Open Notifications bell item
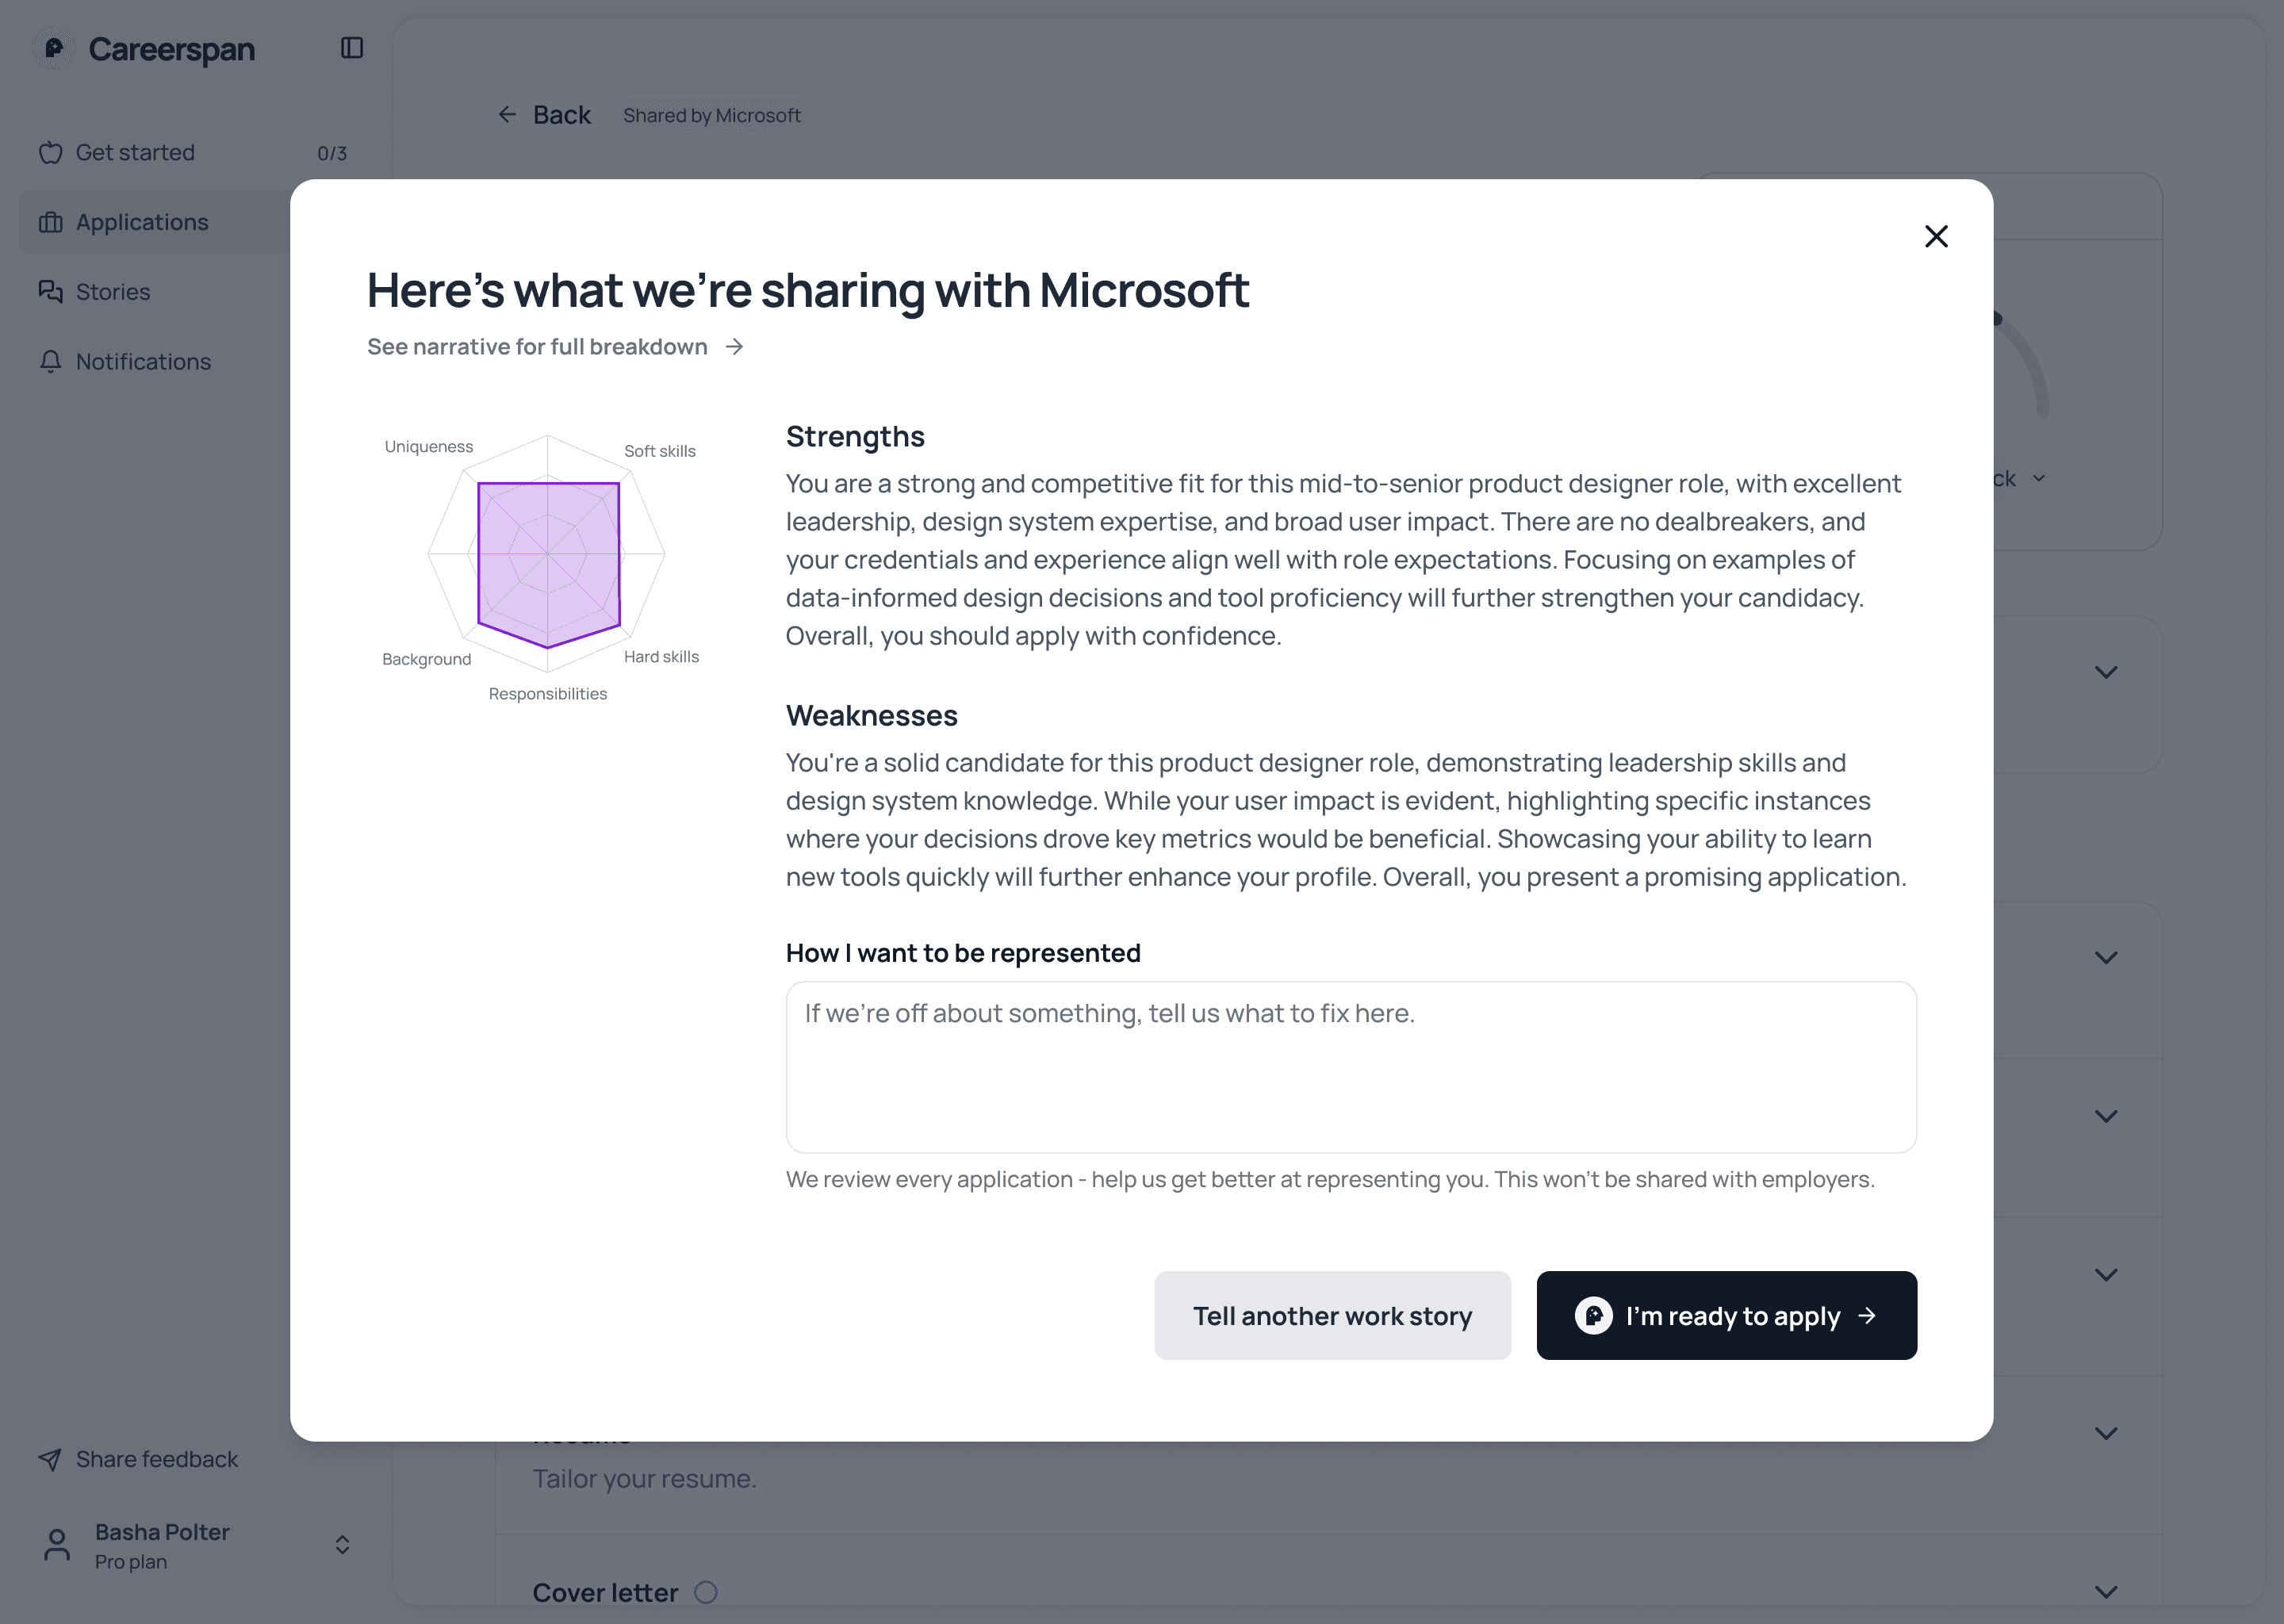The width and height of the screenshot is (2284, 1624). (143, 362)
